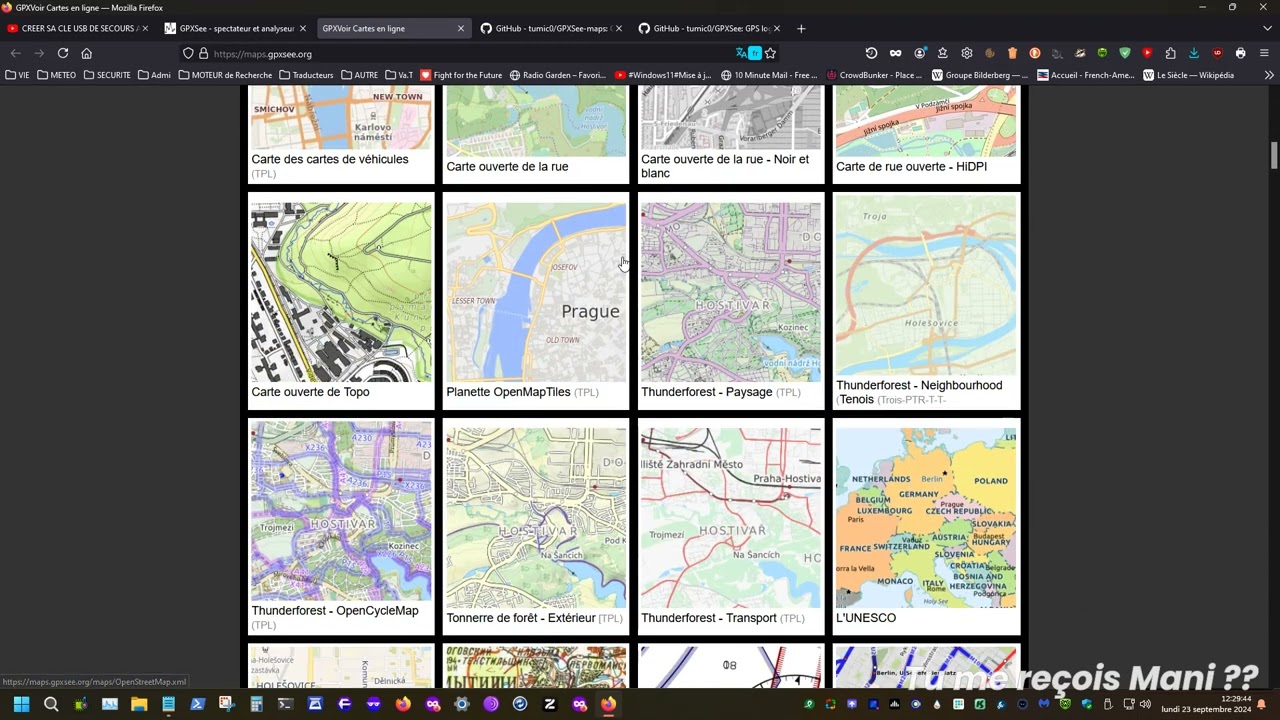Viewport: 1280px width, 720px height.
Task: Click Carte ouverte de la rue - Noir et blanc label
Action: point(725,166)
